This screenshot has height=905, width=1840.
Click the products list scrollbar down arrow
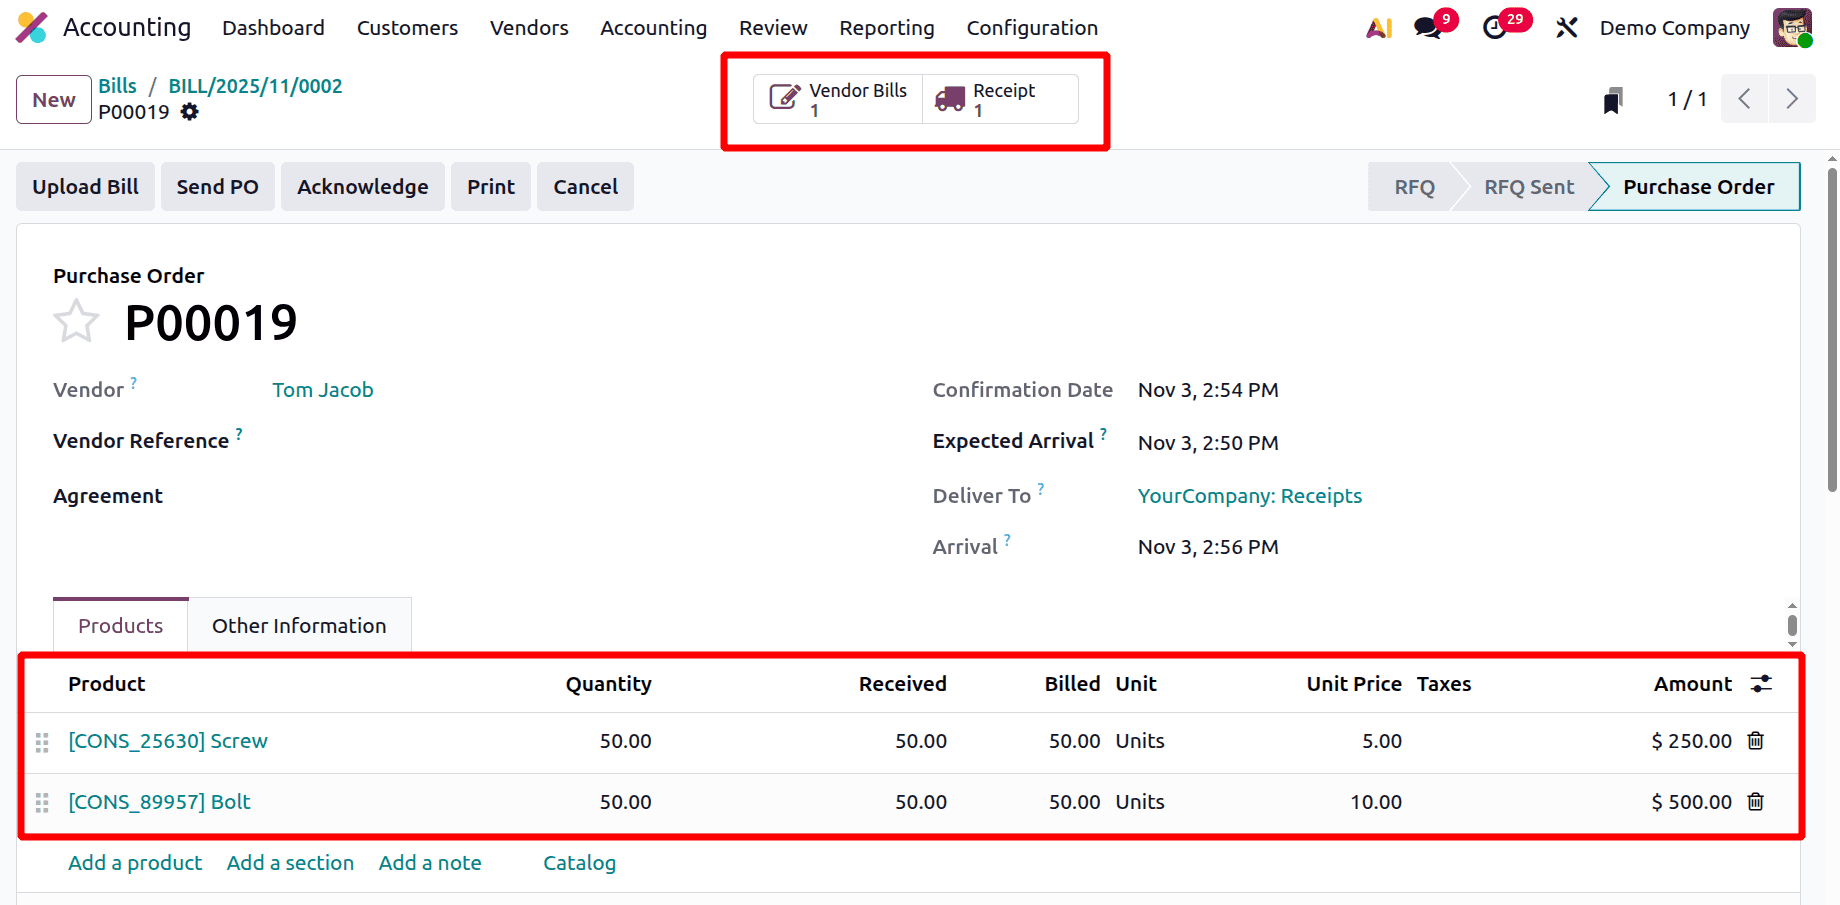tap(1792, 645)
